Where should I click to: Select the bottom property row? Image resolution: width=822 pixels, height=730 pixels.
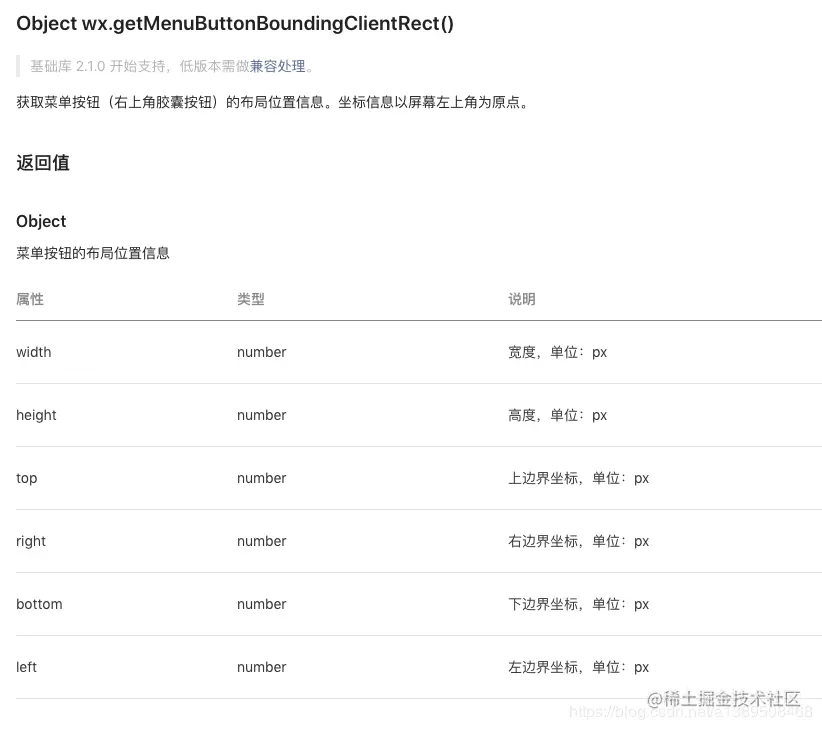point(39,604)
